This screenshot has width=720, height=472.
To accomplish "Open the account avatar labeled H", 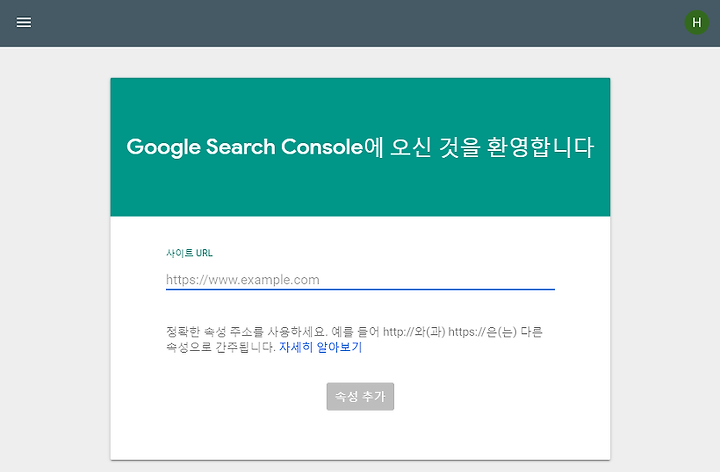I will [697, 22].
